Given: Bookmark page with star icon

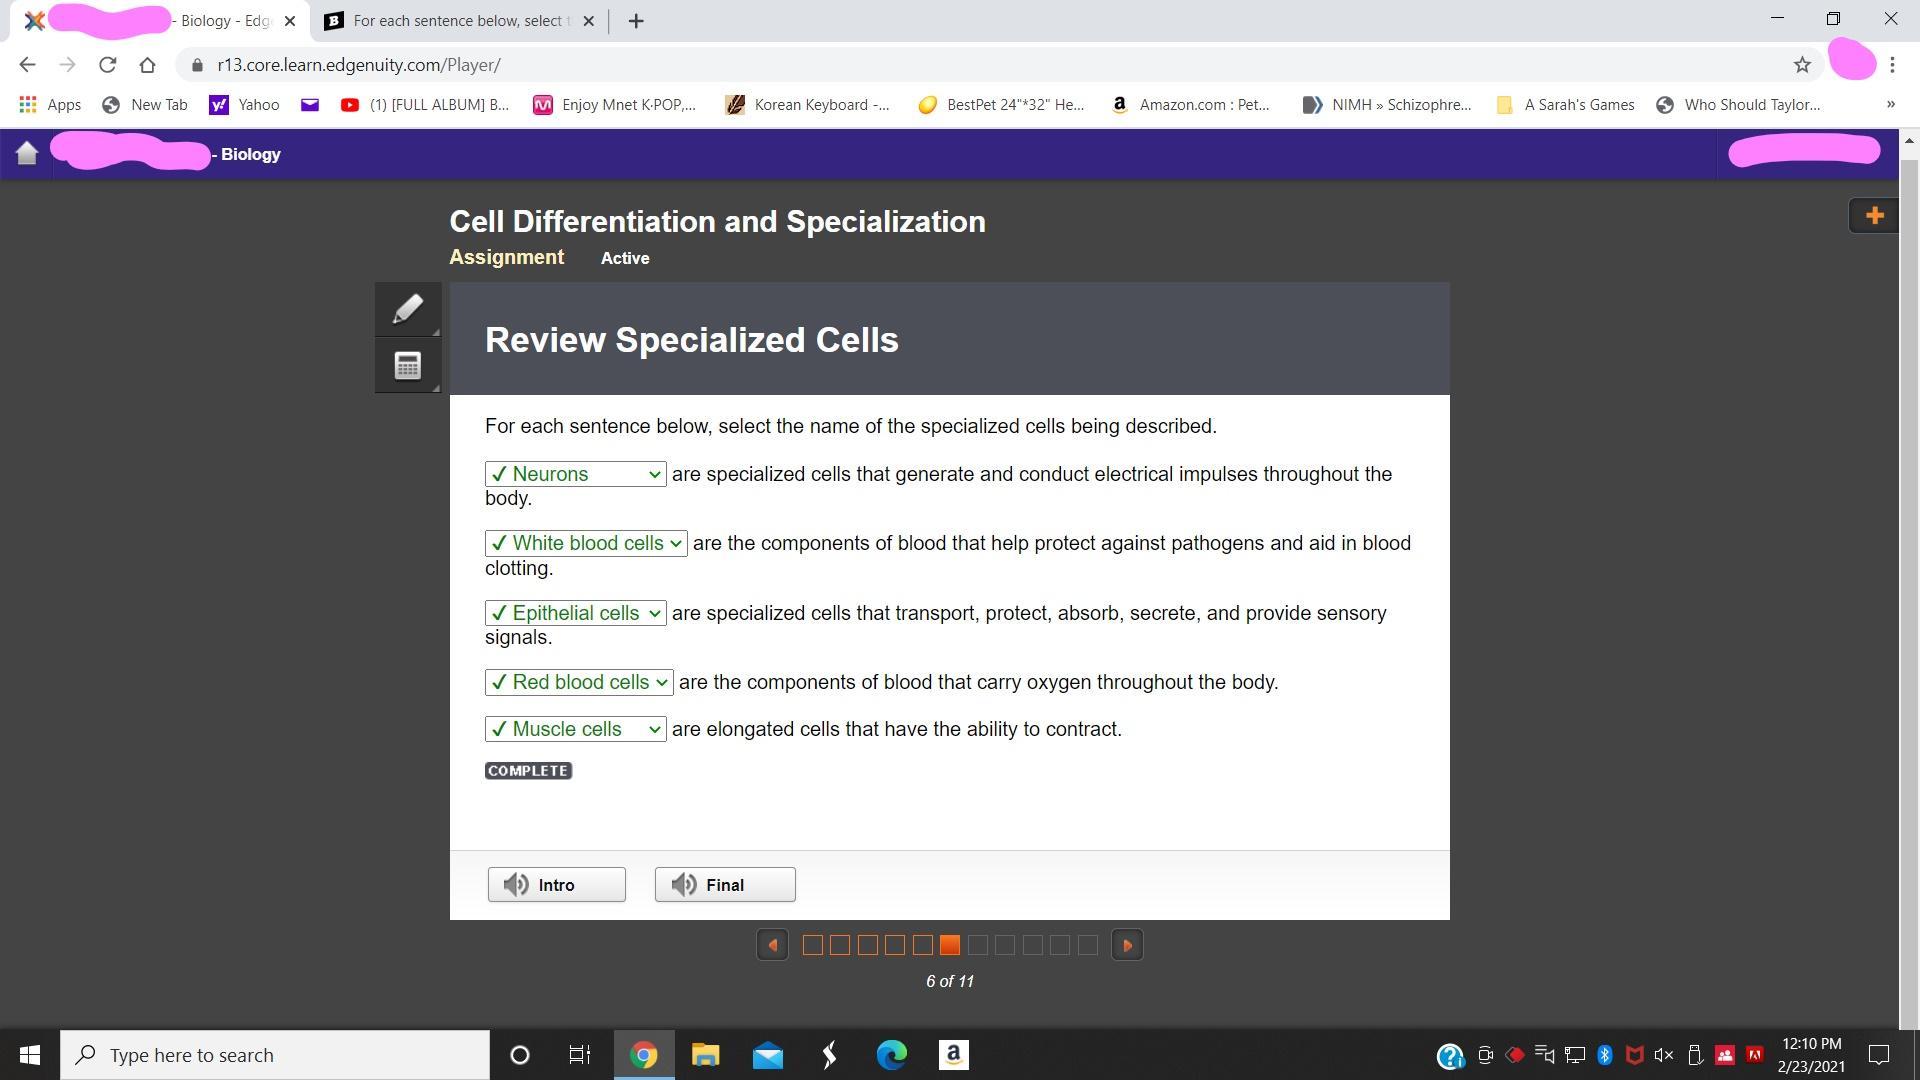Looking at the screenshot, I should pos(1802,65).
